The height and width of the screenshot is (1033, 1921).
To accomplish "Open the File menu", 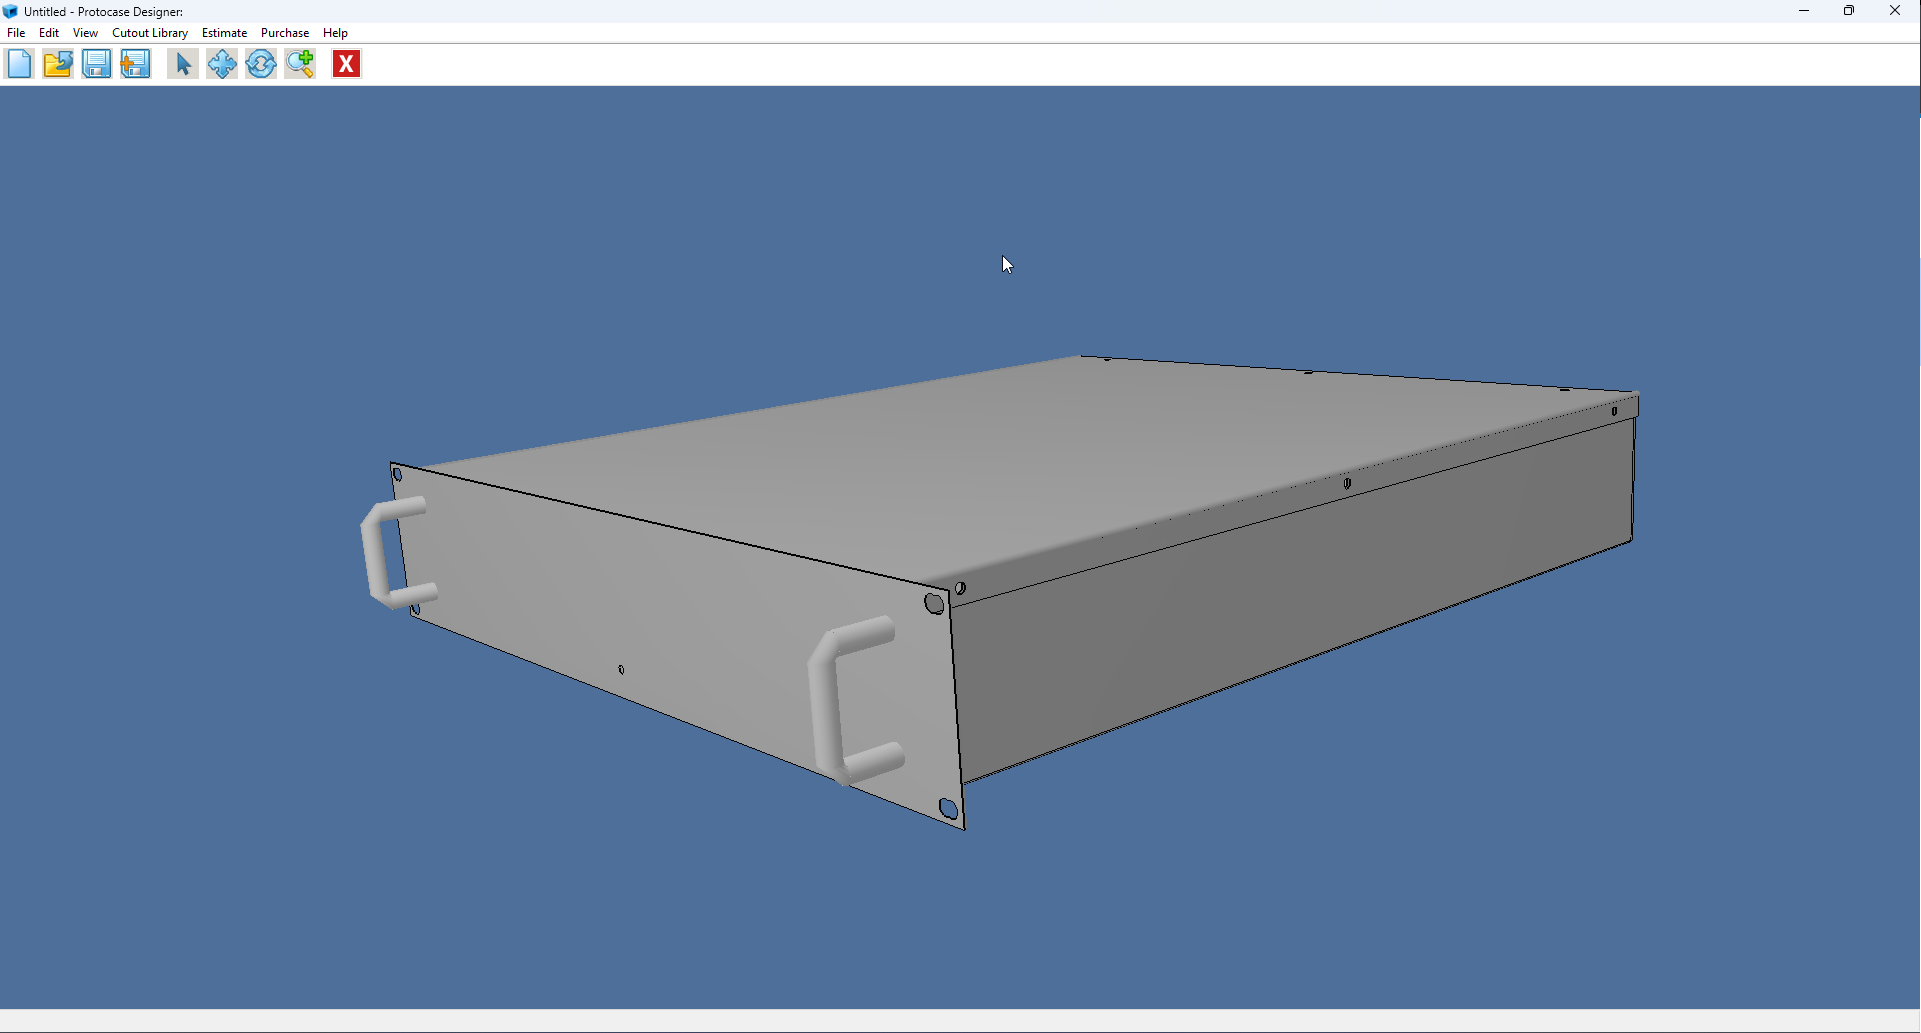I will (x=16, y=32).
